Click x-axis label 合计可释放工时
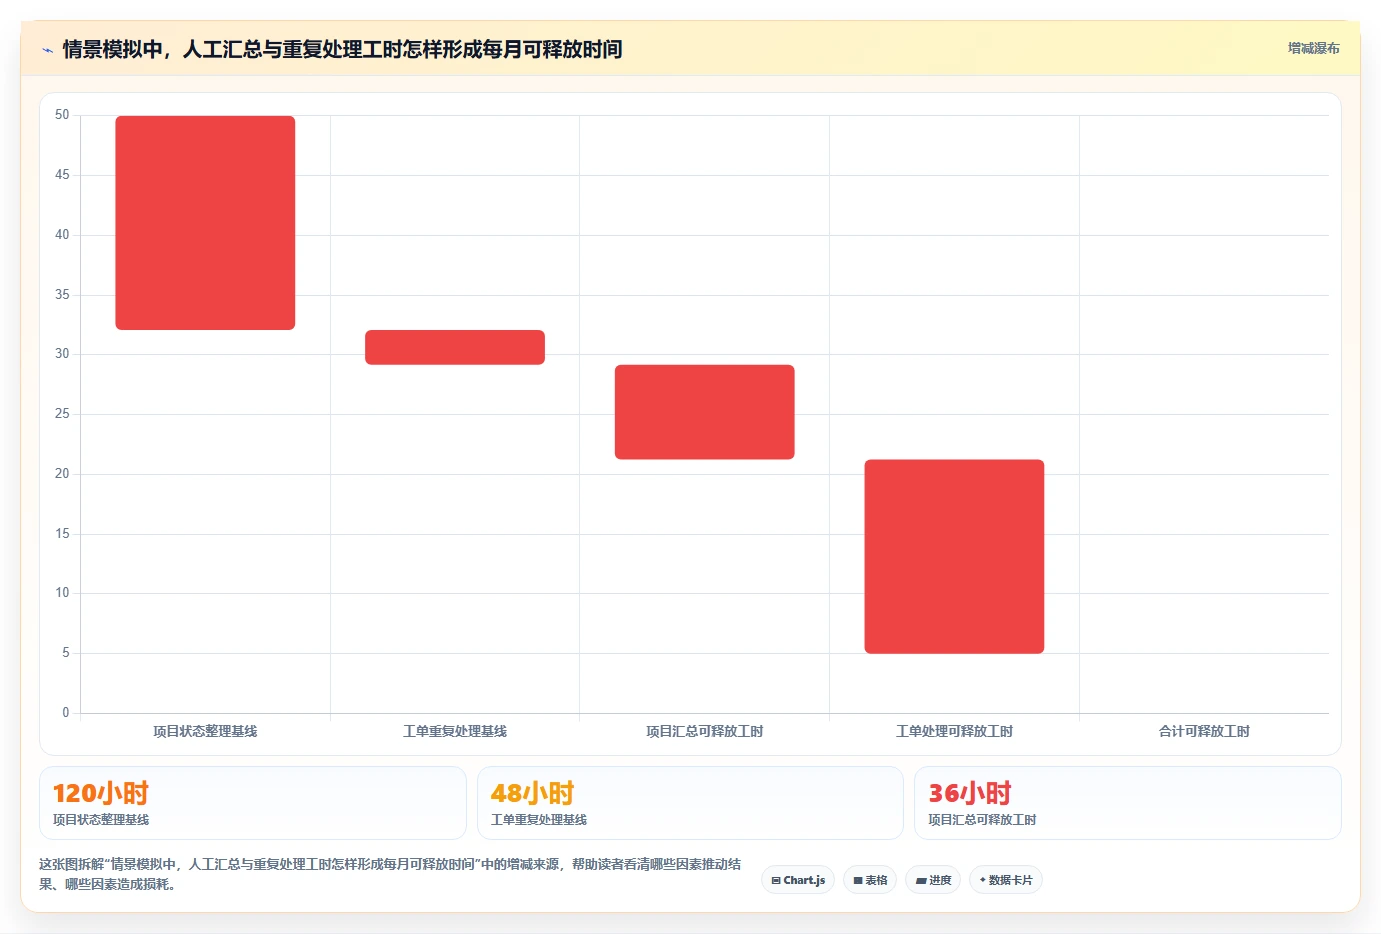Screen dimensions: 1381x934 coord(1204,731)
